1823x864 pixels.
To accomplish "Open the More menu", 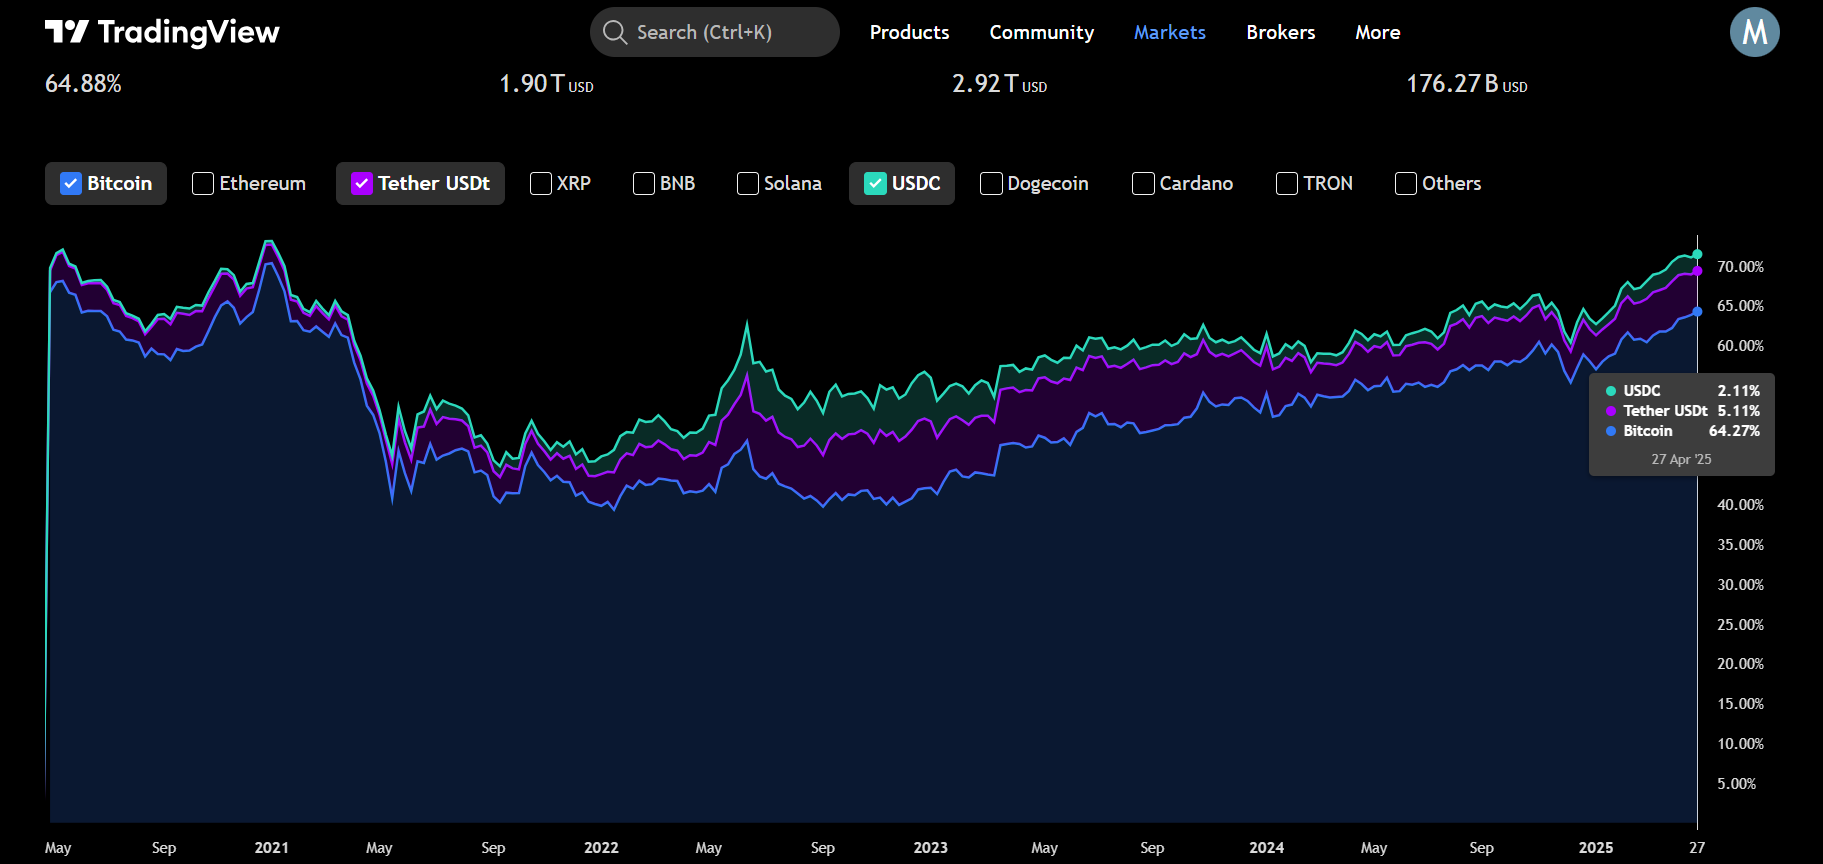I will coord(1377,32).
